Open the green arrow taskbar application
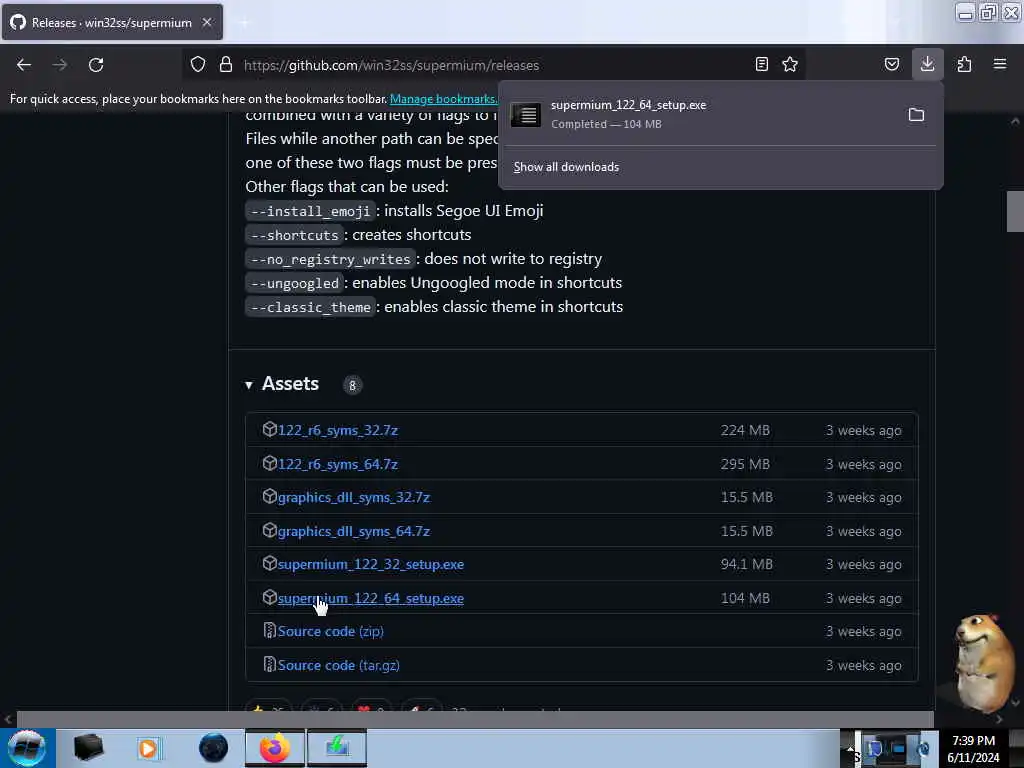Image resolution: width=1024 pixels, height=768 pixels. (x=337, y=748)
